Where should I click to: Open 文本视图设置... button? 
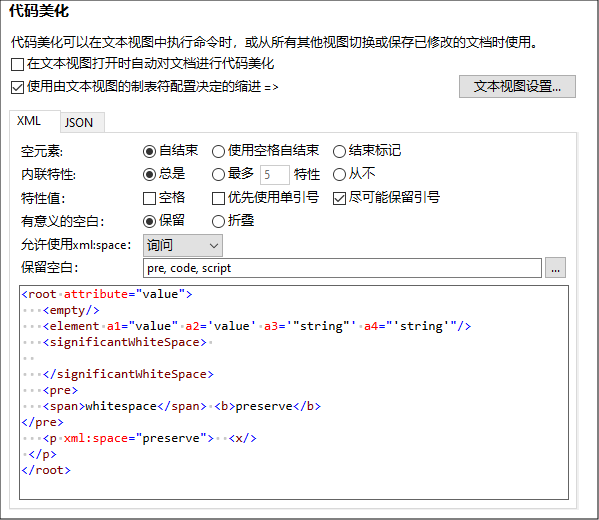point(517,86)
